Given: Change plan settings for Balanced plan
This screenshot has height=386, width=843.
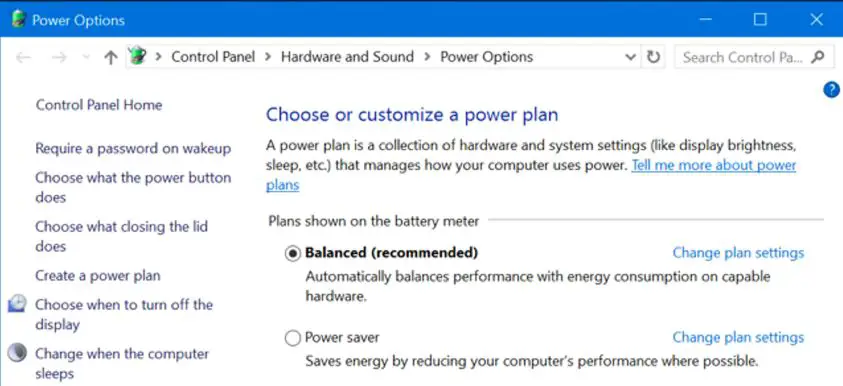Looking at the screenshot, I should (x=738, y=253).
